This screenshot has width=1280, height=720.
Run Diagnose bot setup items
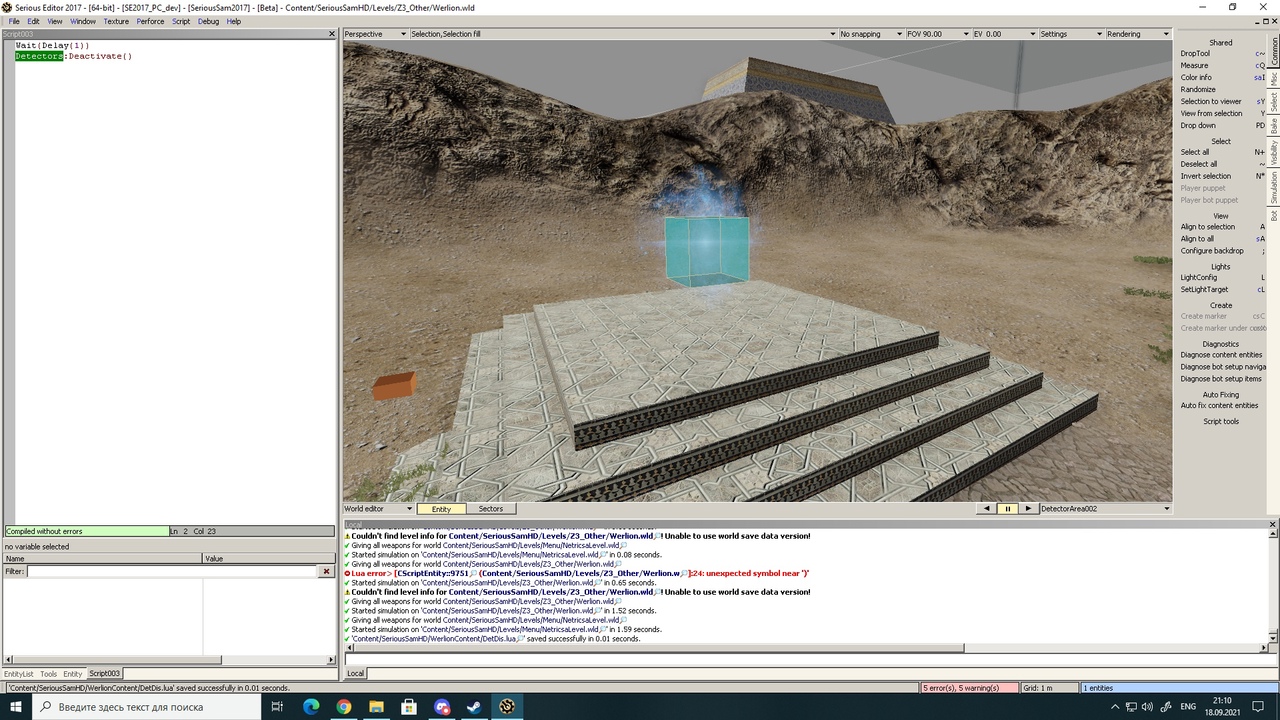click(1222, 379)
